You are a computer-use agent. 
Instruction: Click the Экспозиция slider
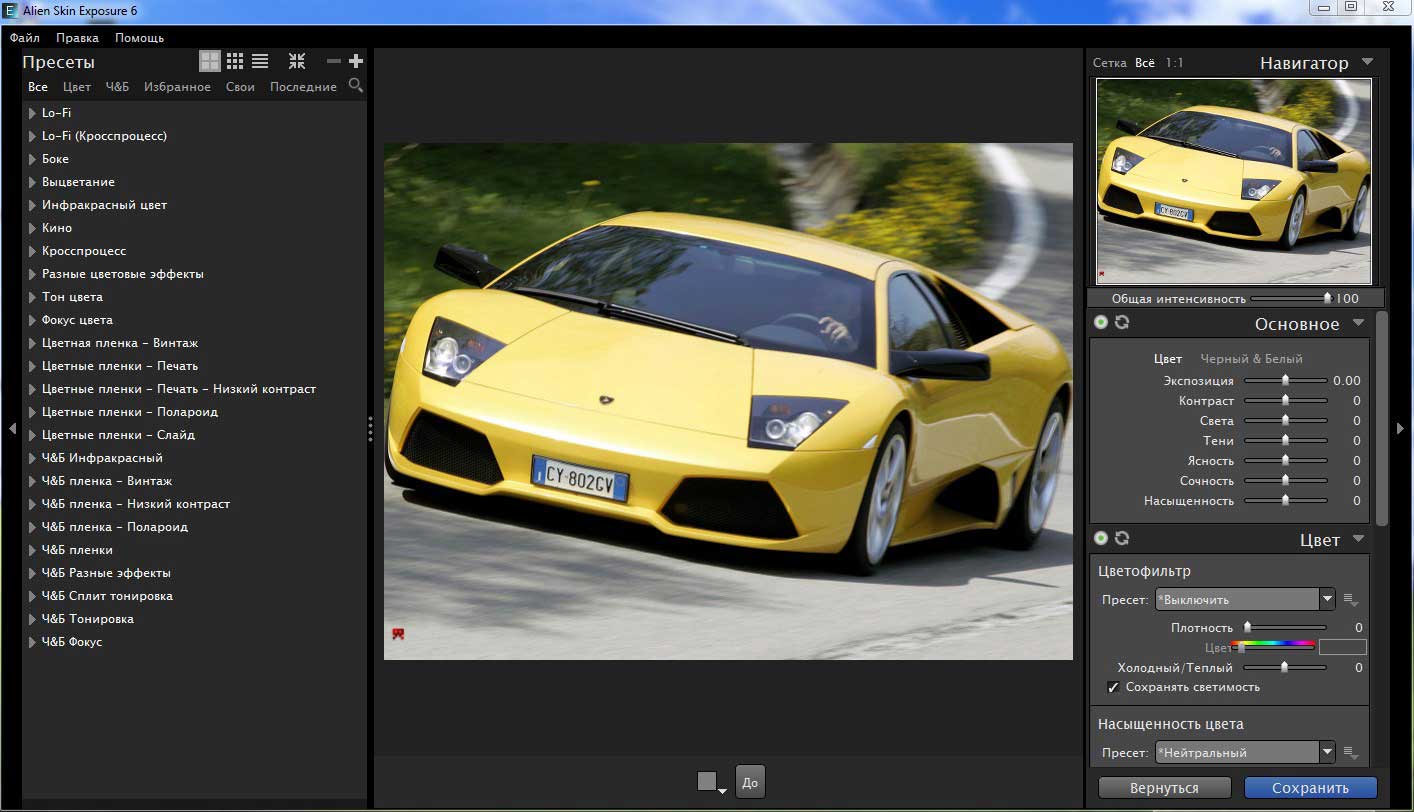[x=1285, y=381]
